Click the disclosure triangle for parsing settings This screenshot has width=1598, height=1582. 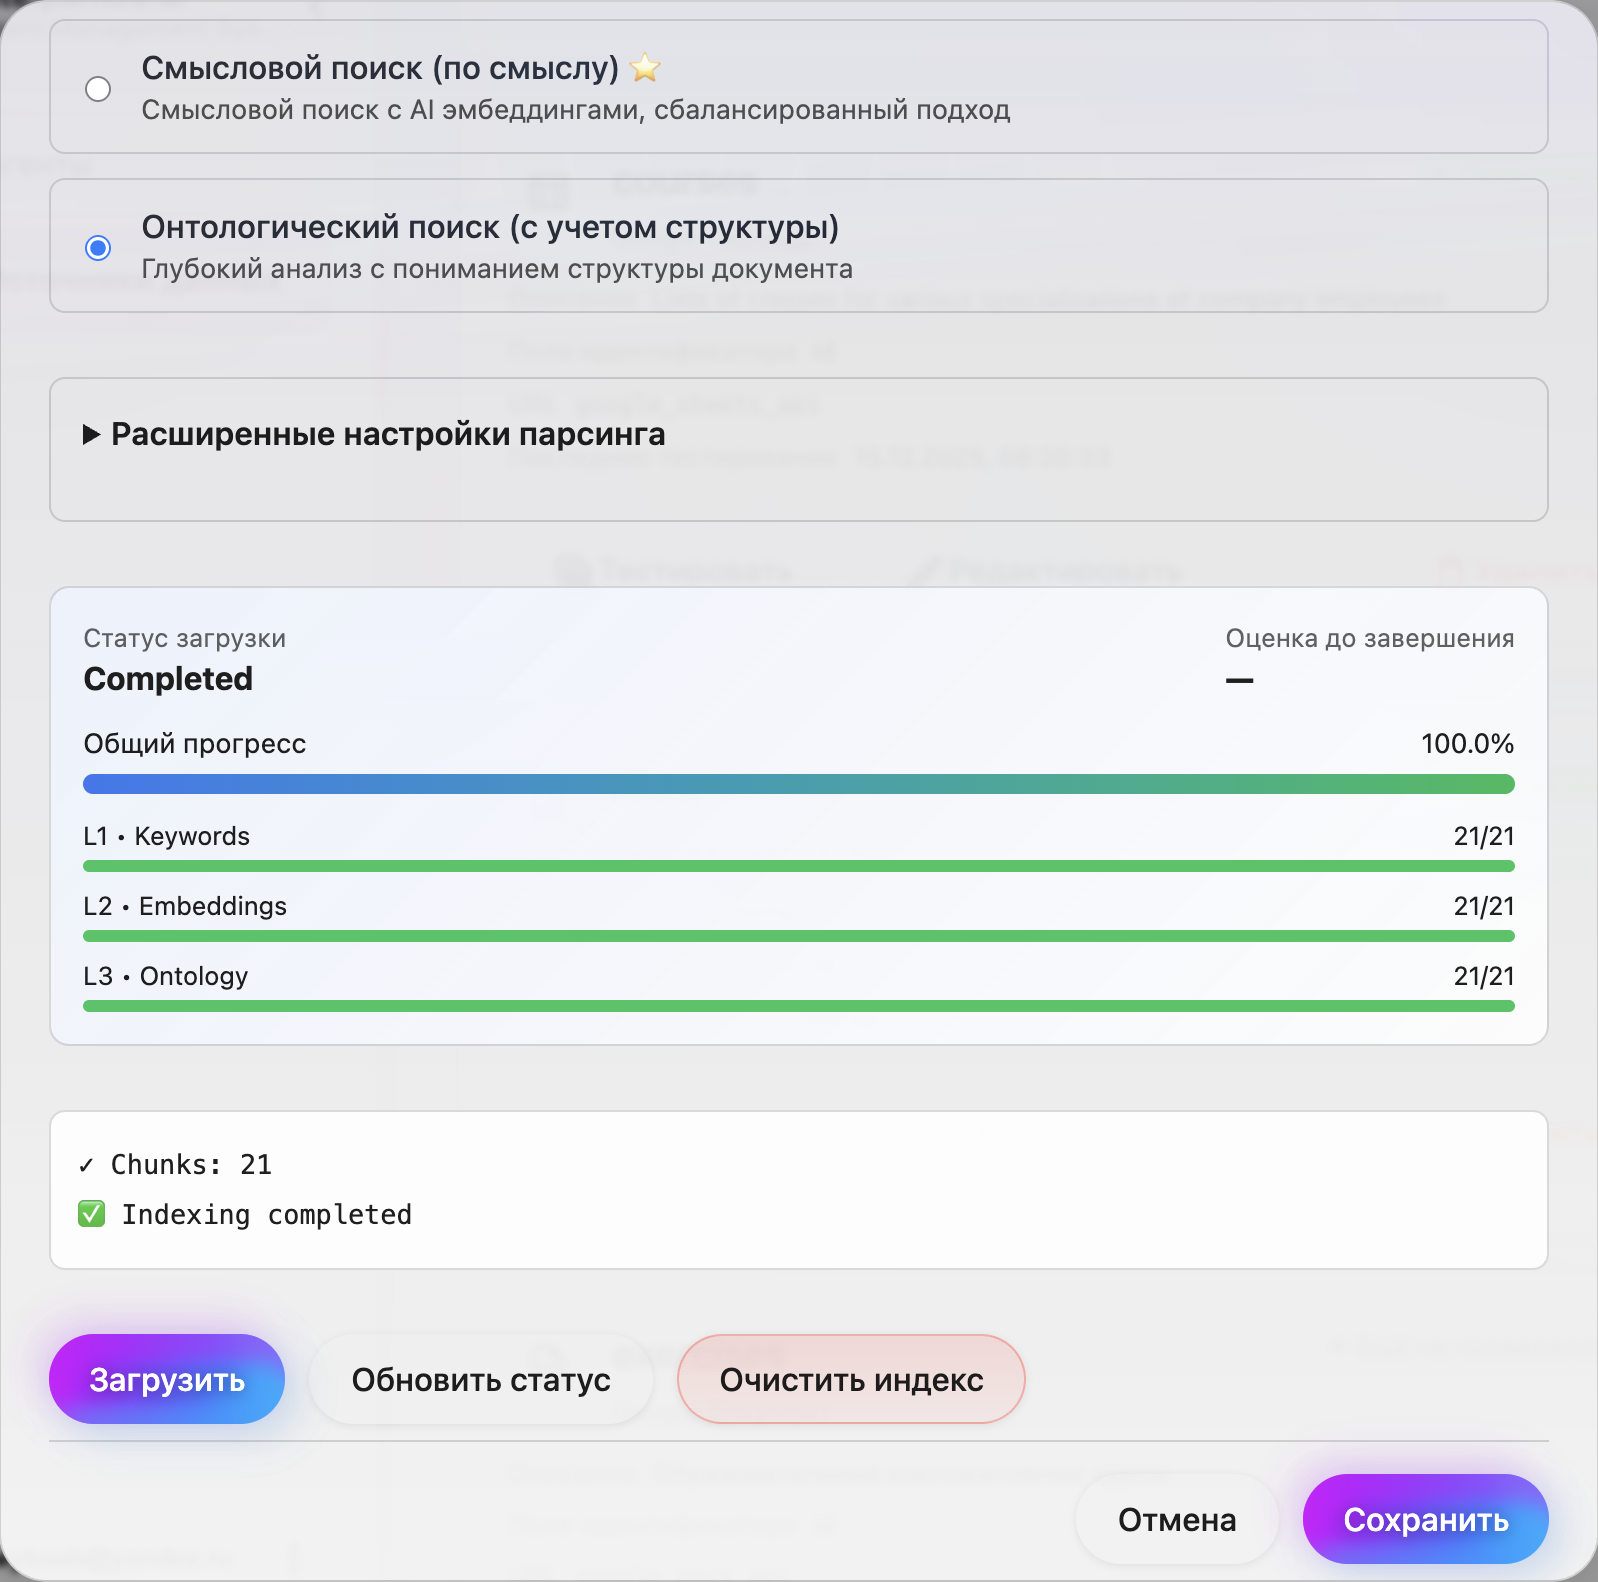pyautogui.click(x=89, y=435)
